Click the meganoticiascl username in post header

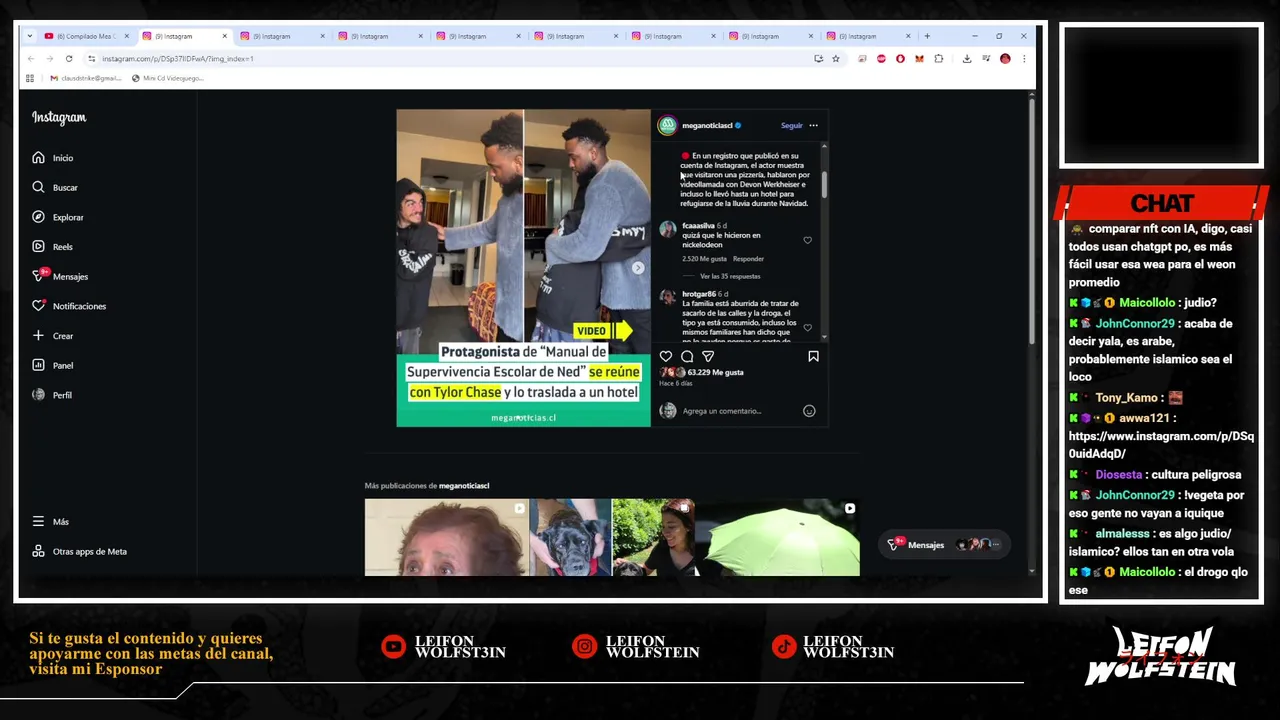click(x=707, y=126)
